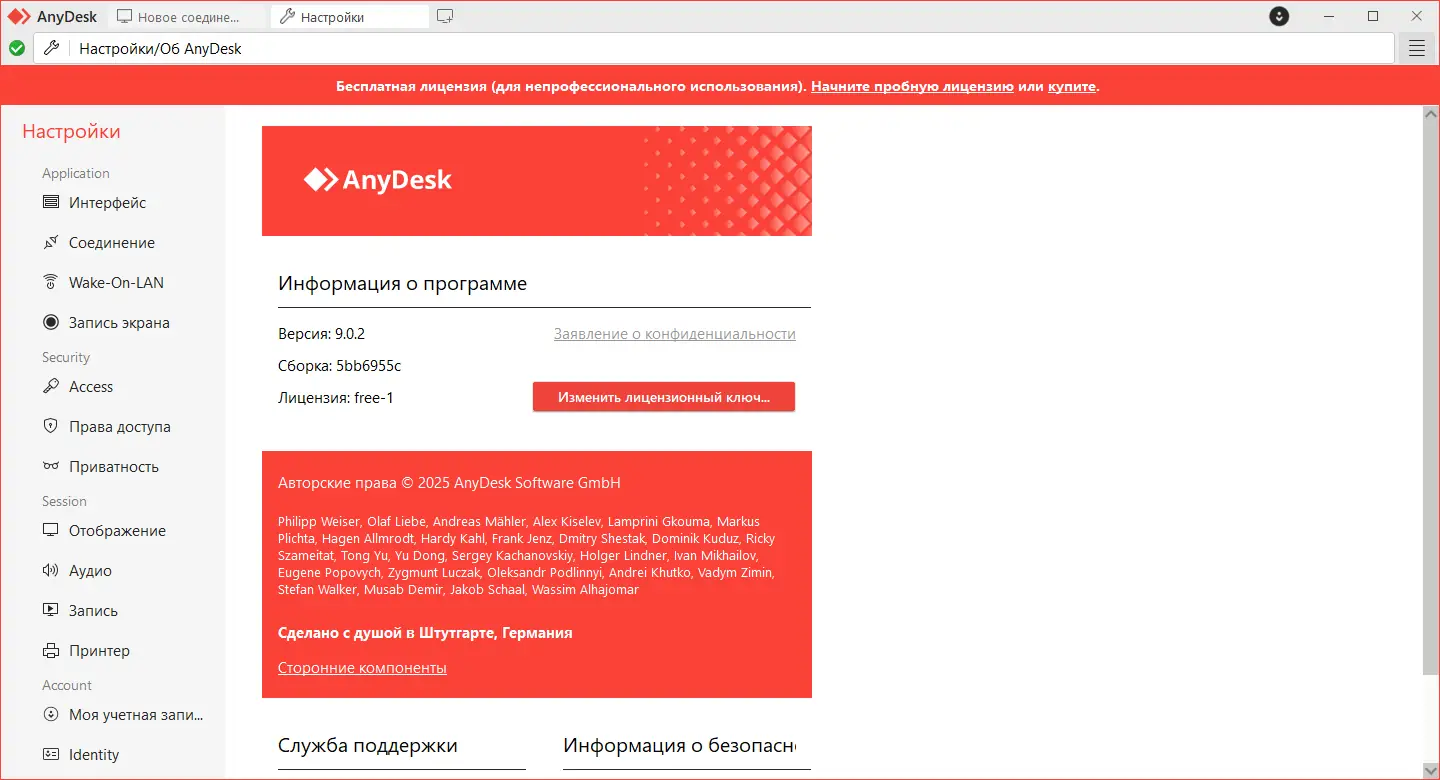Screen dimensions: 1440x780
Task: Click the Лицензия: free-1 text
Action: pos(336,398)
